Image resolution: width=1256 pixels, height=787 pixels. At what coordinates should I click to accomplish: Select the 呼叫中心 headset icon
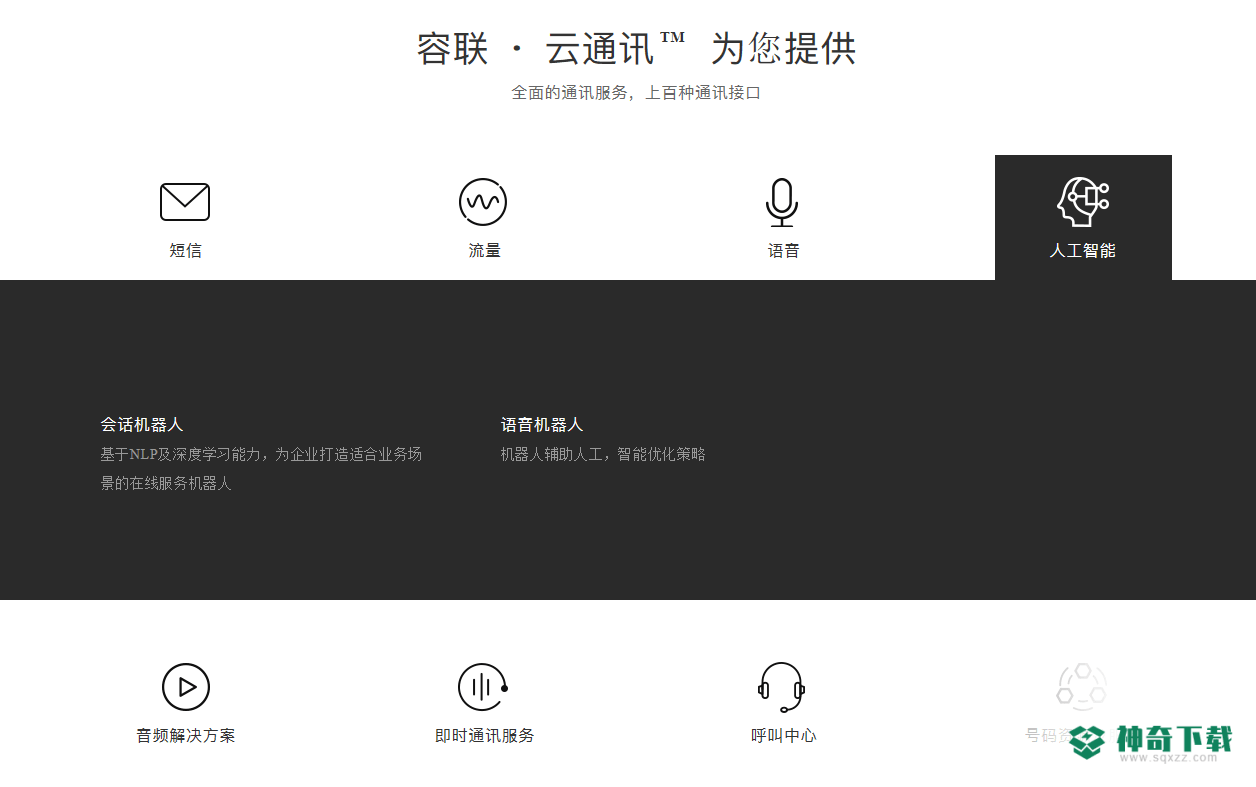[782, 687]
